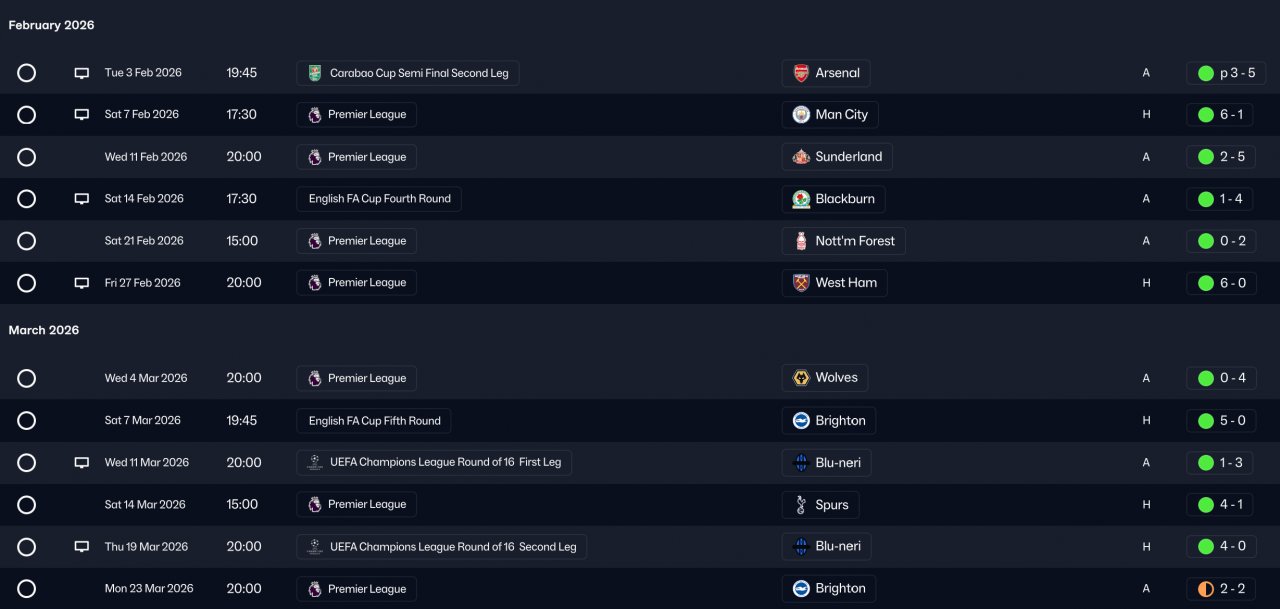This screenshot has width=1280, height=609.
Task: Select the radio circle for Spurs fixture
Action: coord(27,505)
